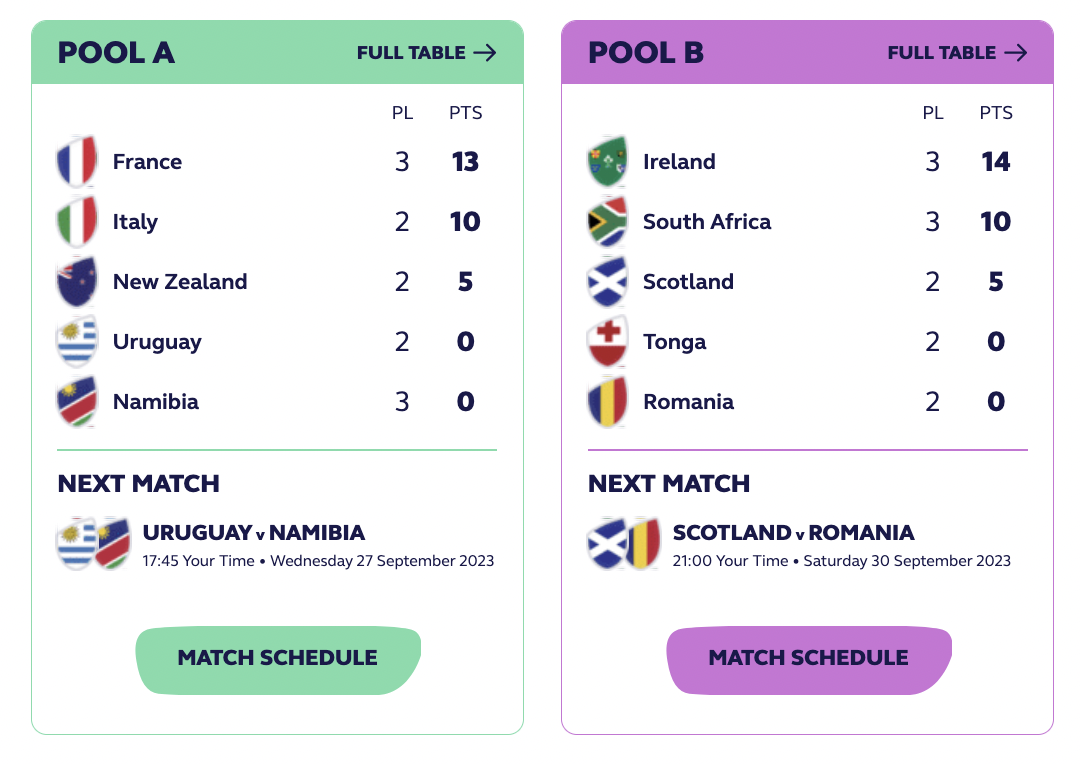Select the South Africa flag shield

(x=607, y=222)
